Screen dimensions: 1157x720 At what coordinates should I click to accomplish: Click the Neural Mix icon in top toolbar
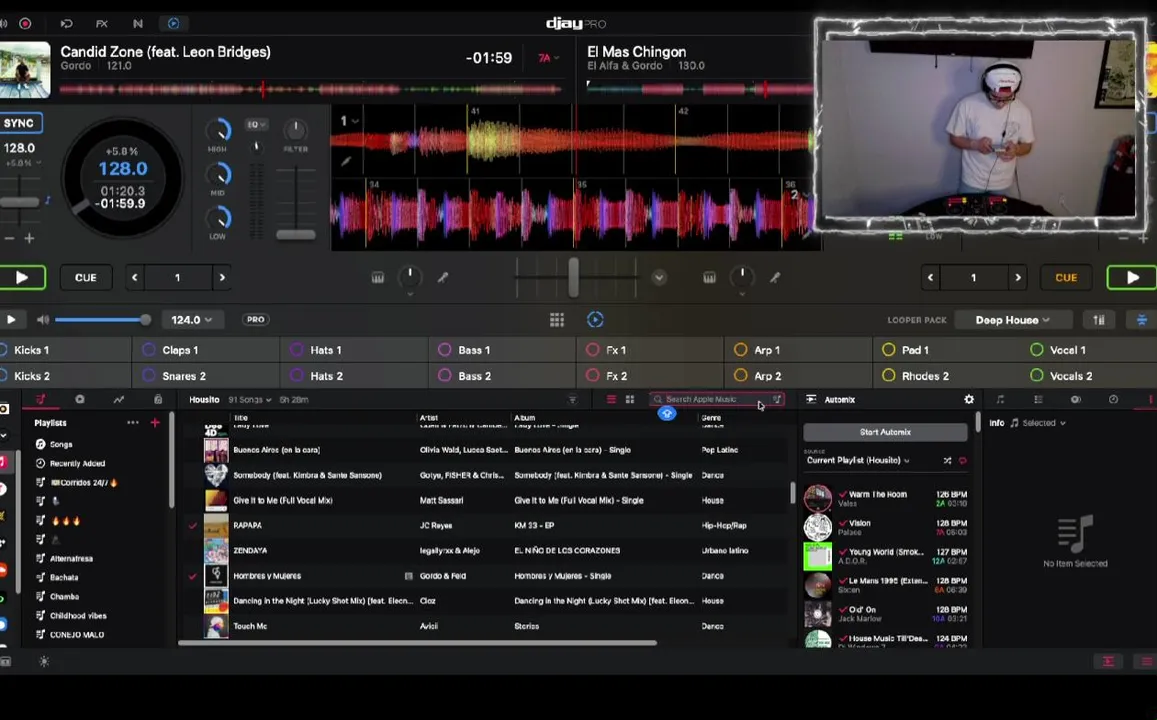(138, 24)
